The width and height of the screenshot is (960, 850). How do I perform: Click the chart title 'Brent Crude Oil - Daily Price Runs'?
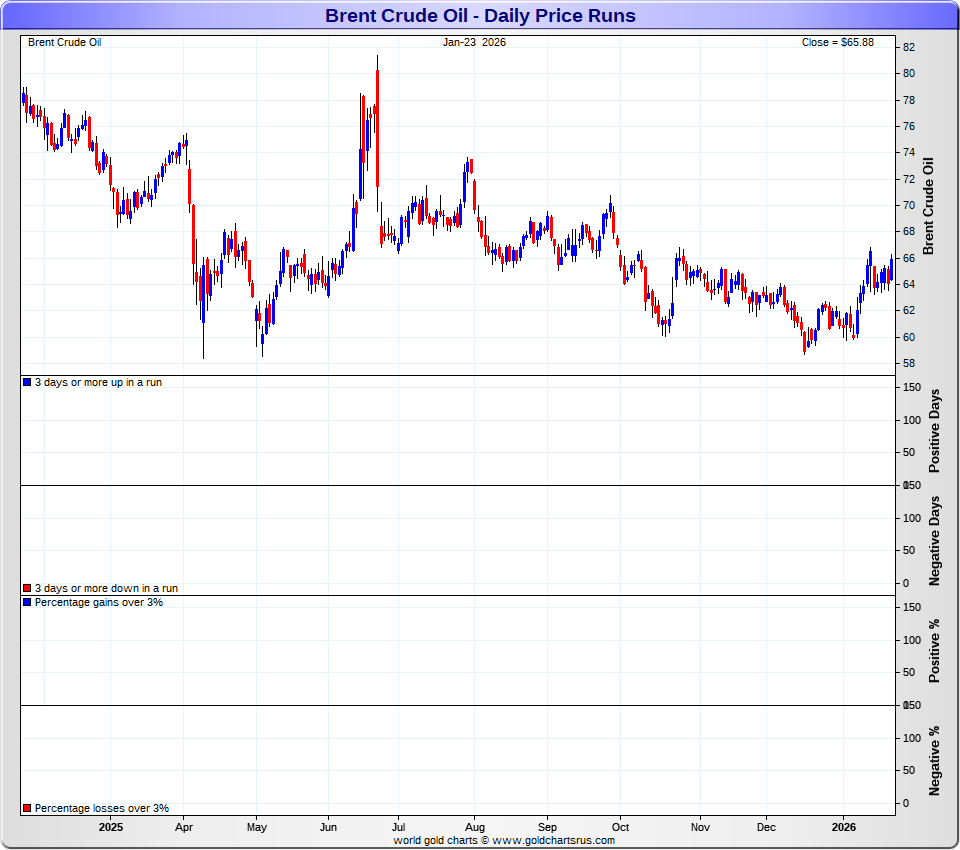click(480, 15)
